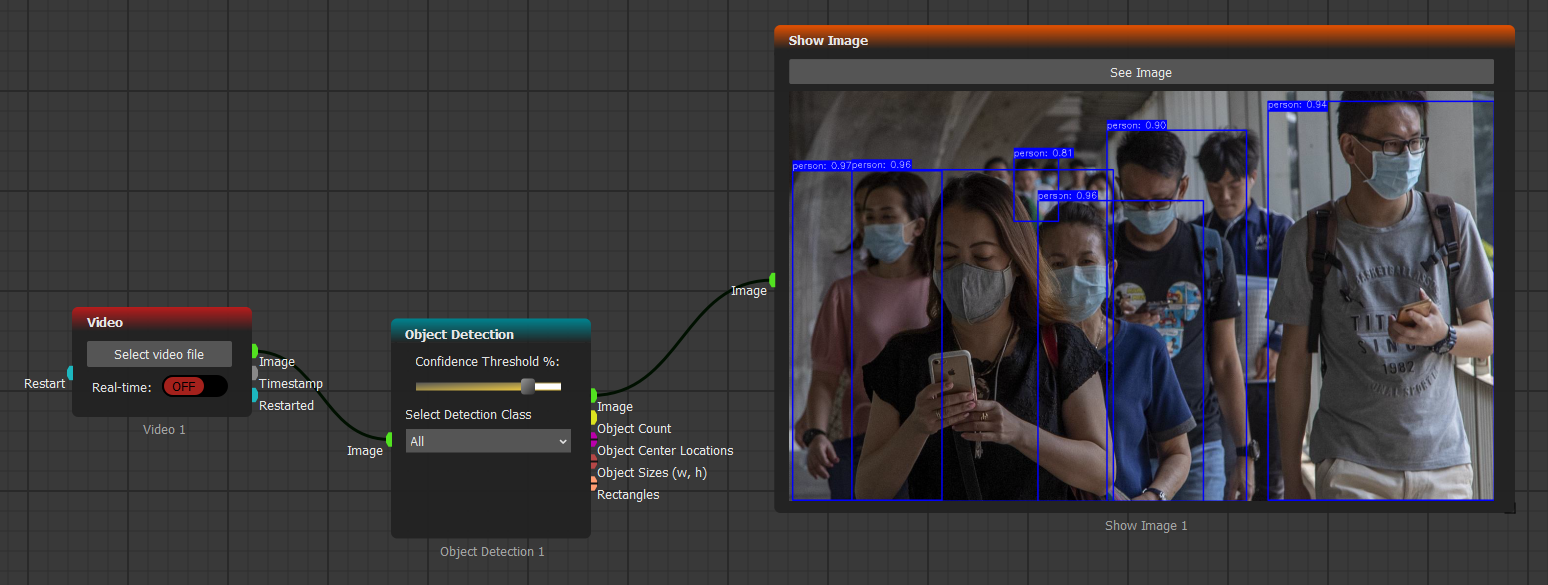Image resolution: width=1548 pixels, height=585 pixels.
Task: Select the Object Detection node header
Action: [490, 334]
